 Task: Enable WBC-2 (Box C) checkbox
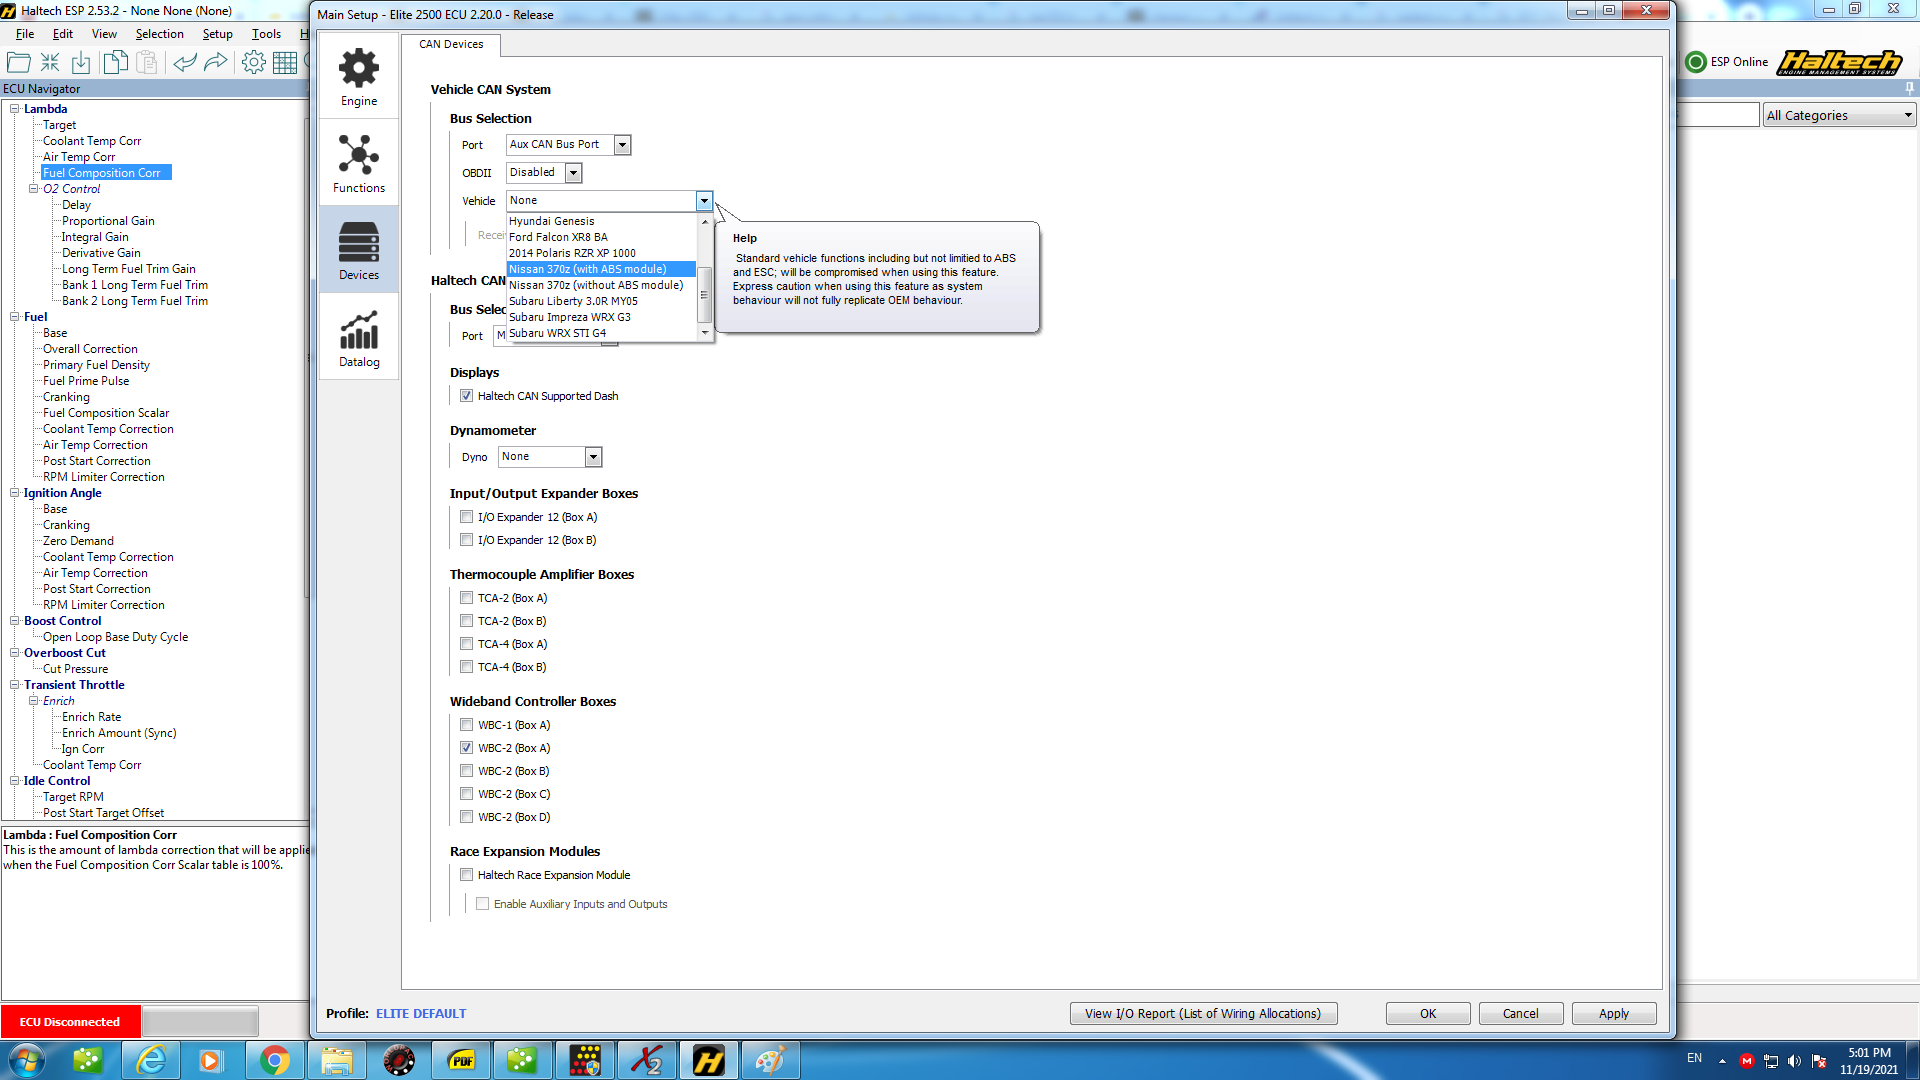pos(466,794)
